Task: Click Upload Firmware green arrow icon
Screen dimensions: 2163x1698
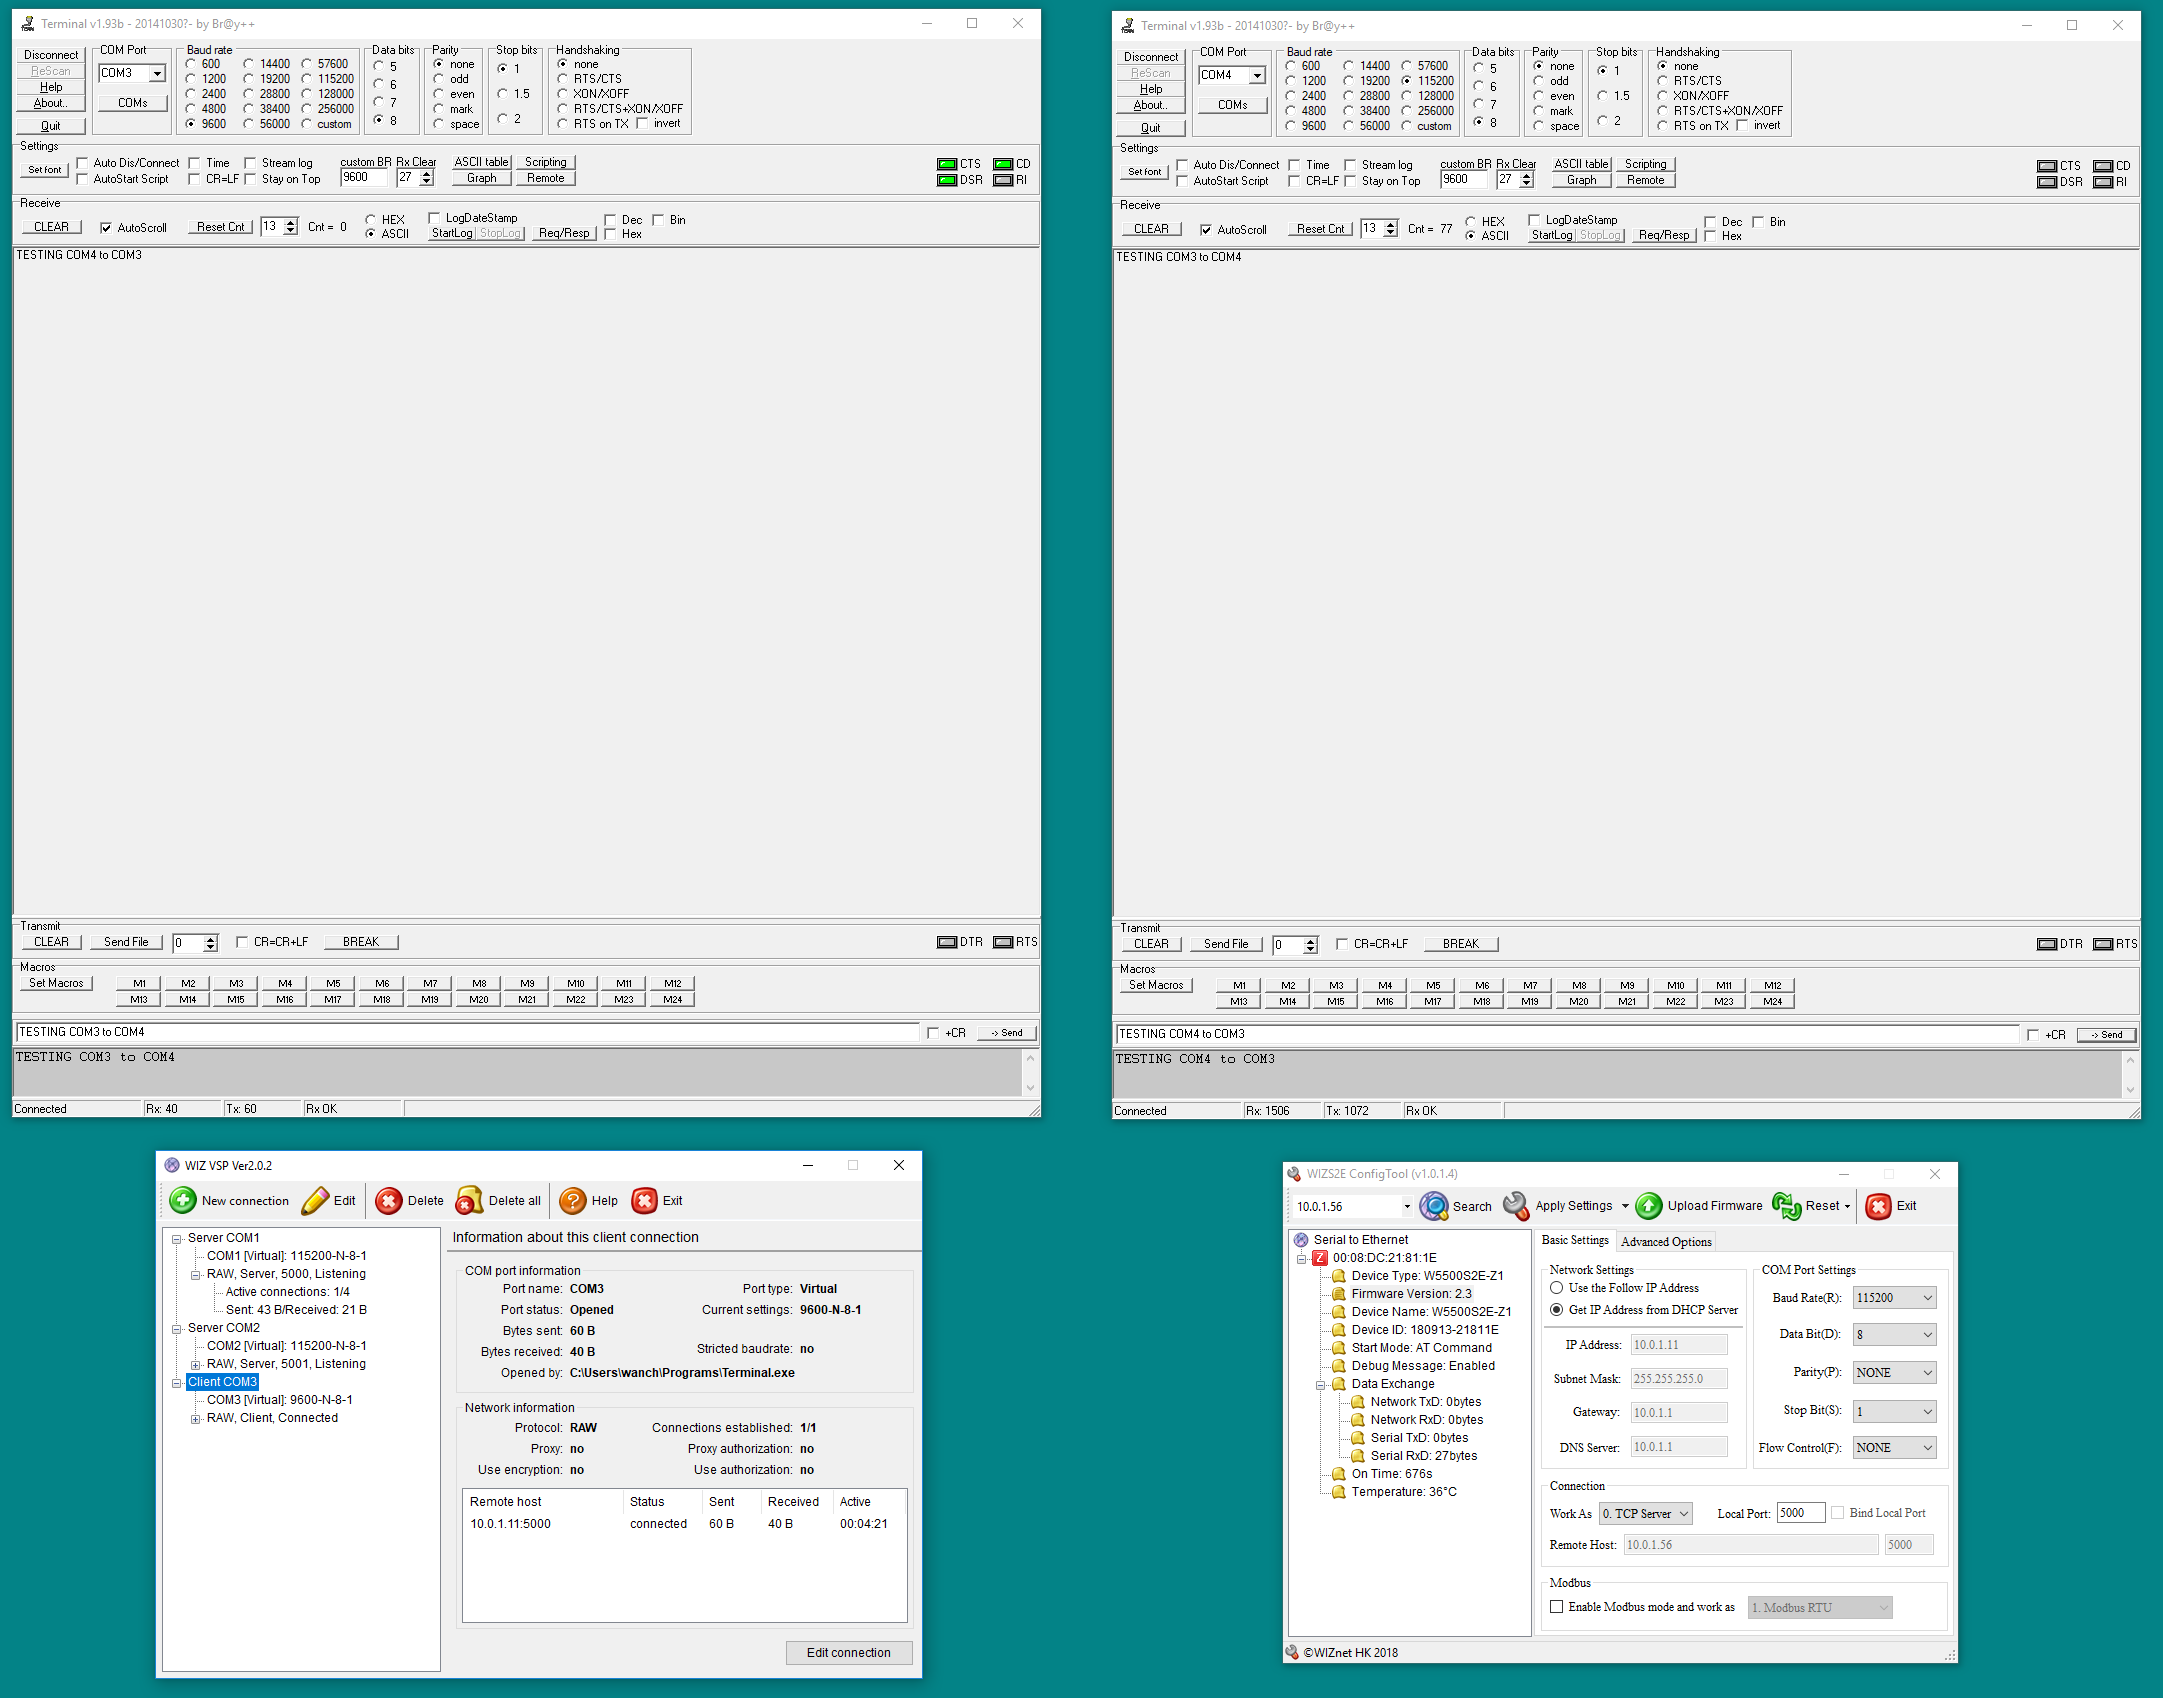Action: [x=1649, y=1206]
